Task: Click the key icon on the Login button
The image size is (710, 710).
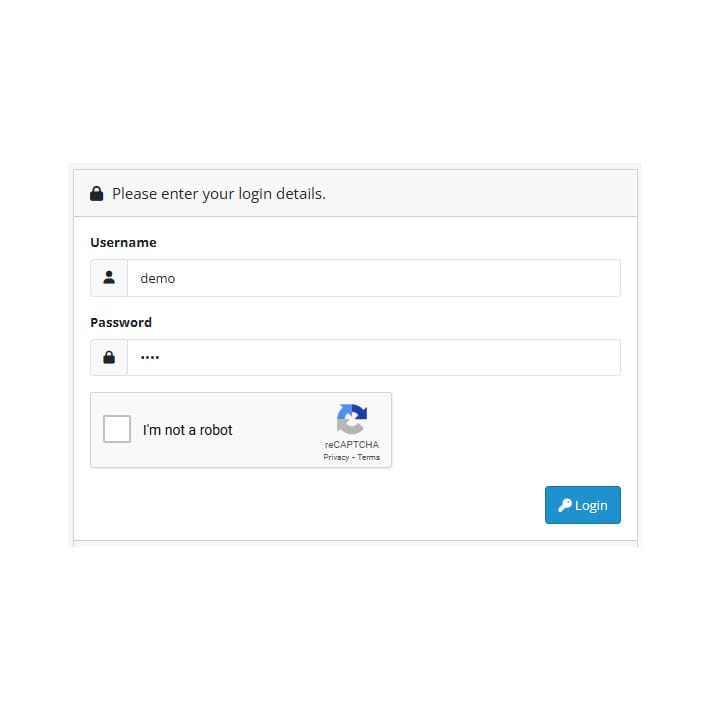Action: [565, 505]
